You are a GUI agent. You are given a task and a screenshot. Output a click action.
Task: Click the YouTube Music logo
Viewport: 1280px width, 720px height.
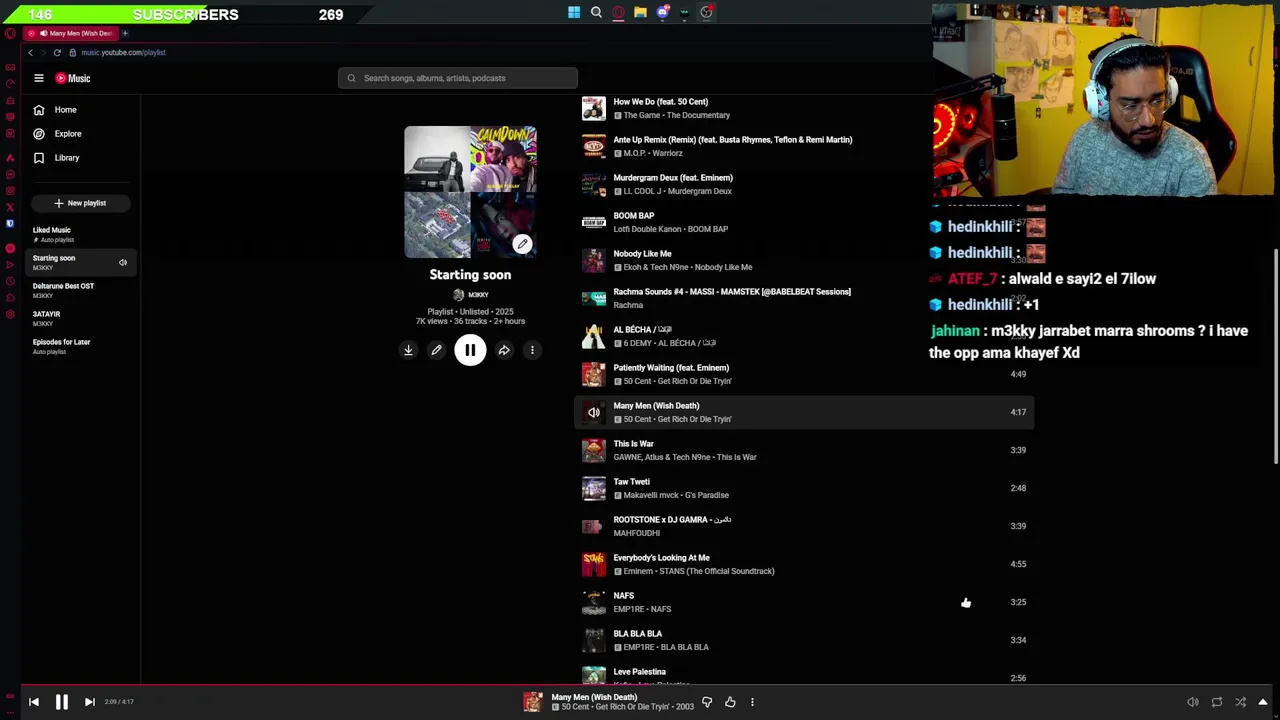click(72, 78)
